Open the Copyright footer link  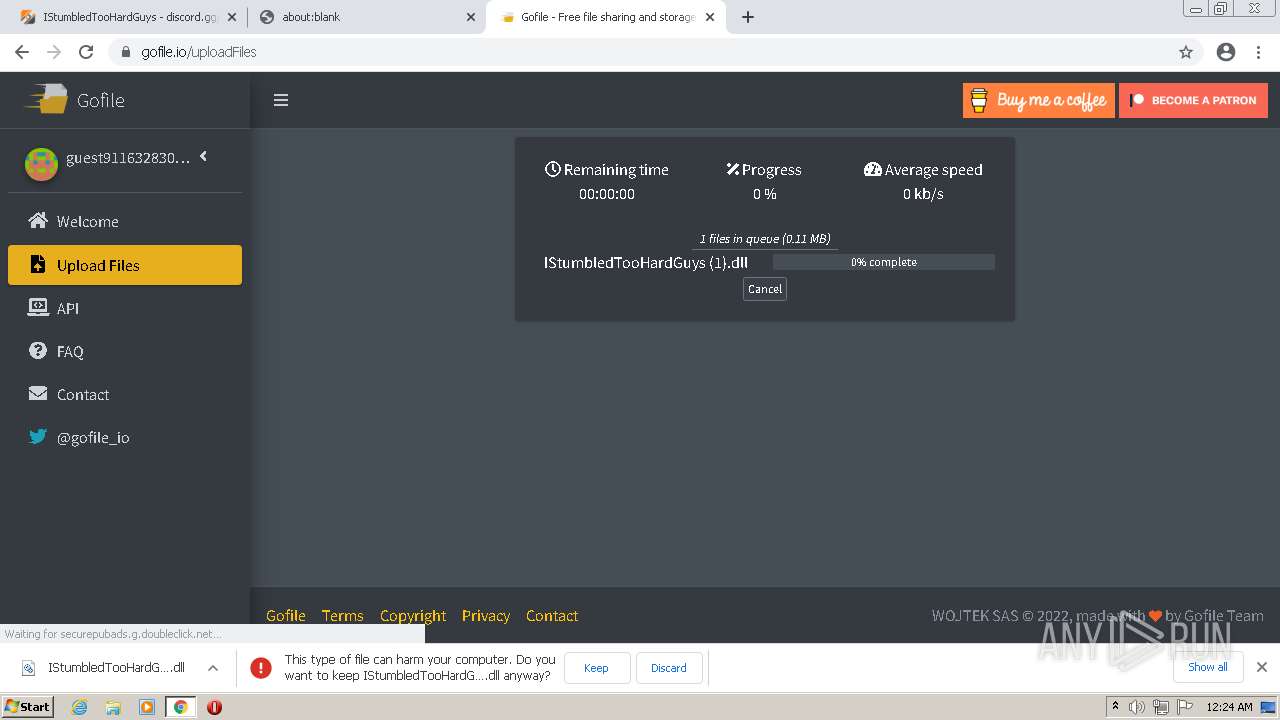pyautogui.click(x=413, y=616)
